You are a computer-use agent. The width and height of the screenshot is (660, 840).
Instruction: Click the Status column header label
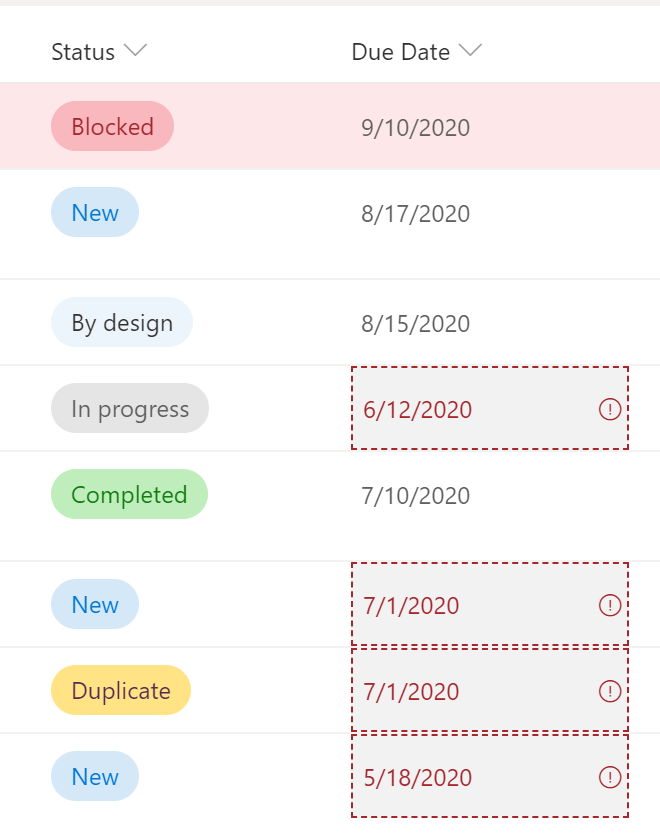83,52
